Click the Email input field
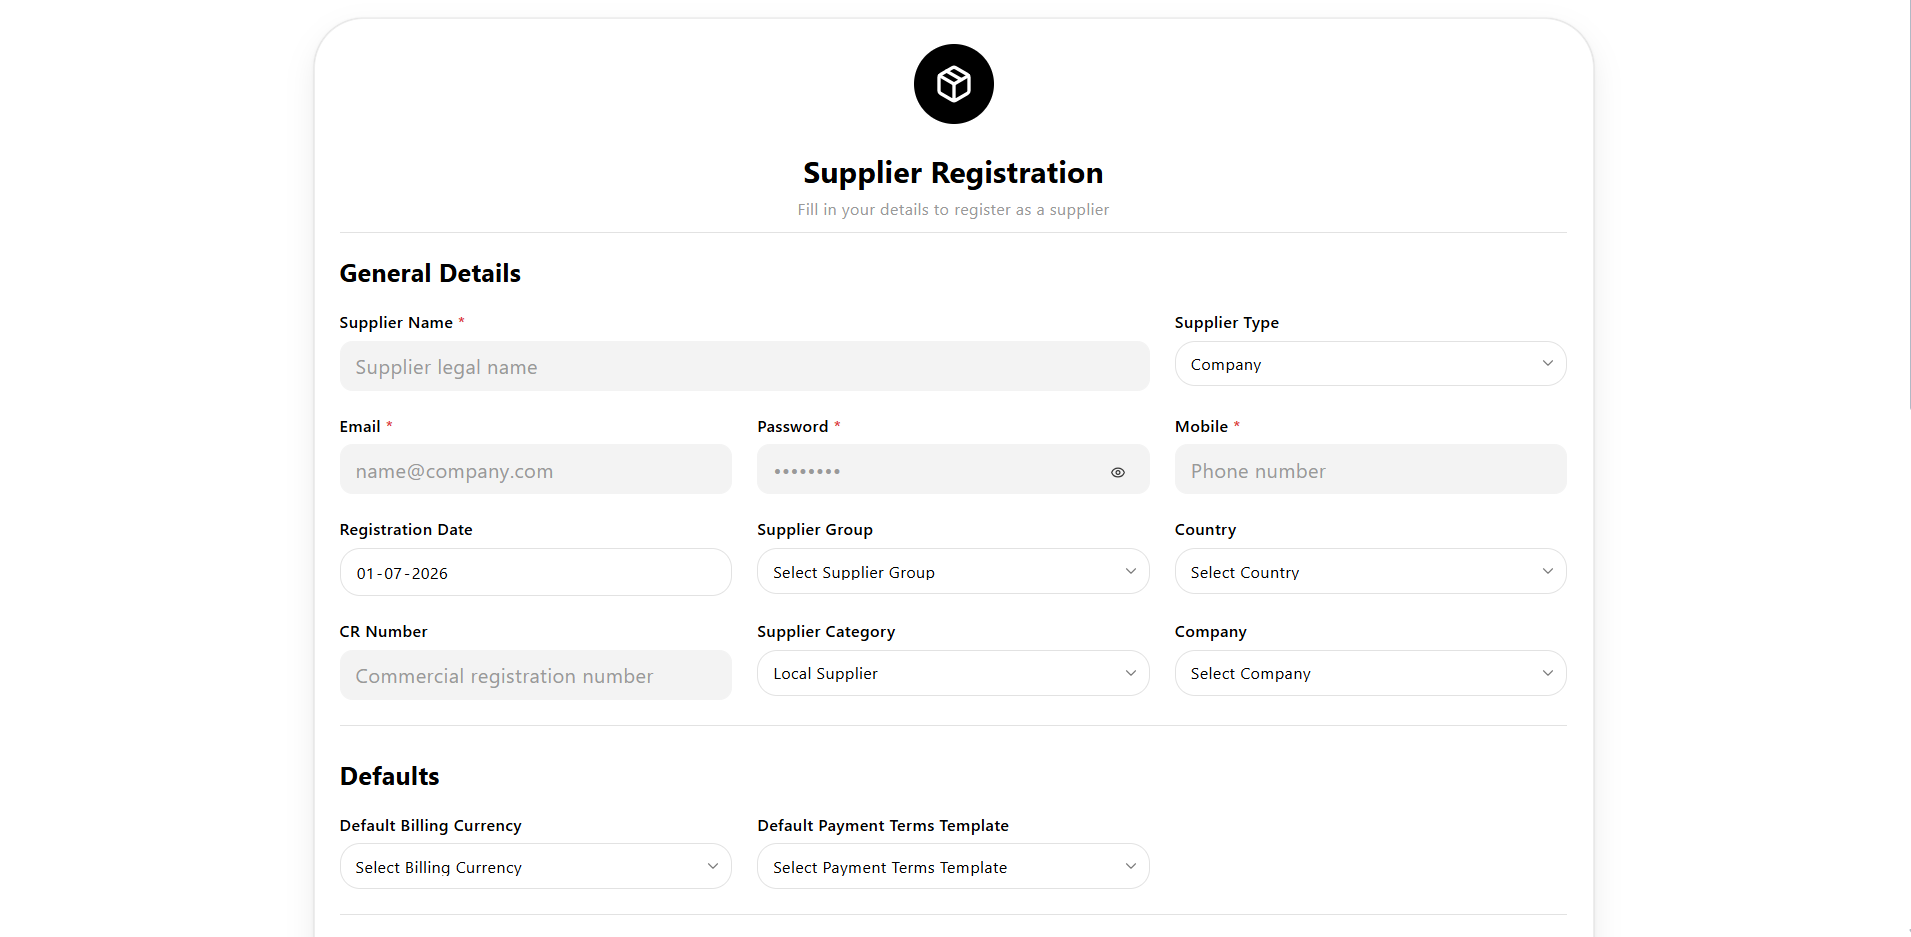Screen dimensions: 1911x937 click(x=536, y=470)
